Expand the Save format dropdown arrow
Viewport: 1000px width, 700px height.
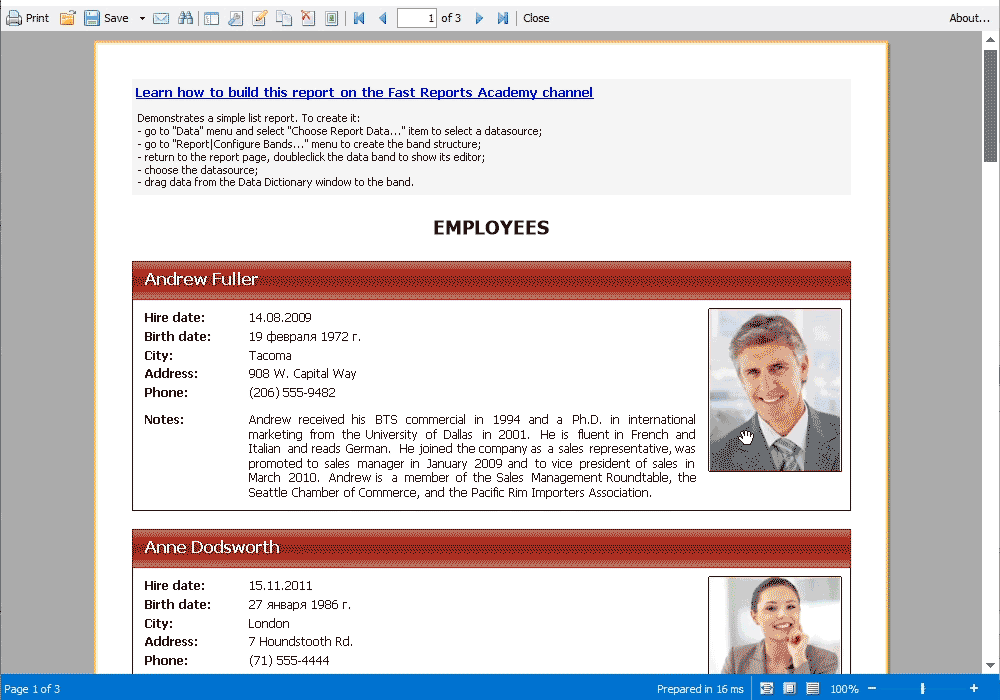(x=142, y=18)
